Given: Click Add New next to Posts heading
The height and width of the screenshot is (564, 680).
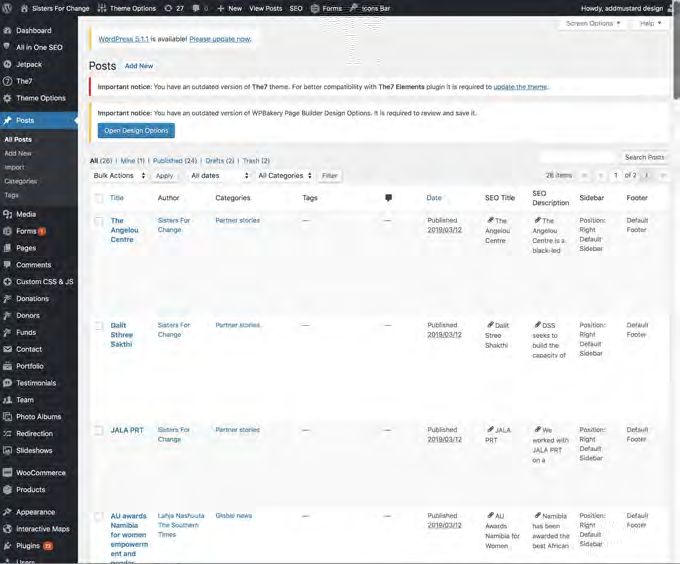Looking at the screenshot, I should pyautogui.click(x=139, y=66).
